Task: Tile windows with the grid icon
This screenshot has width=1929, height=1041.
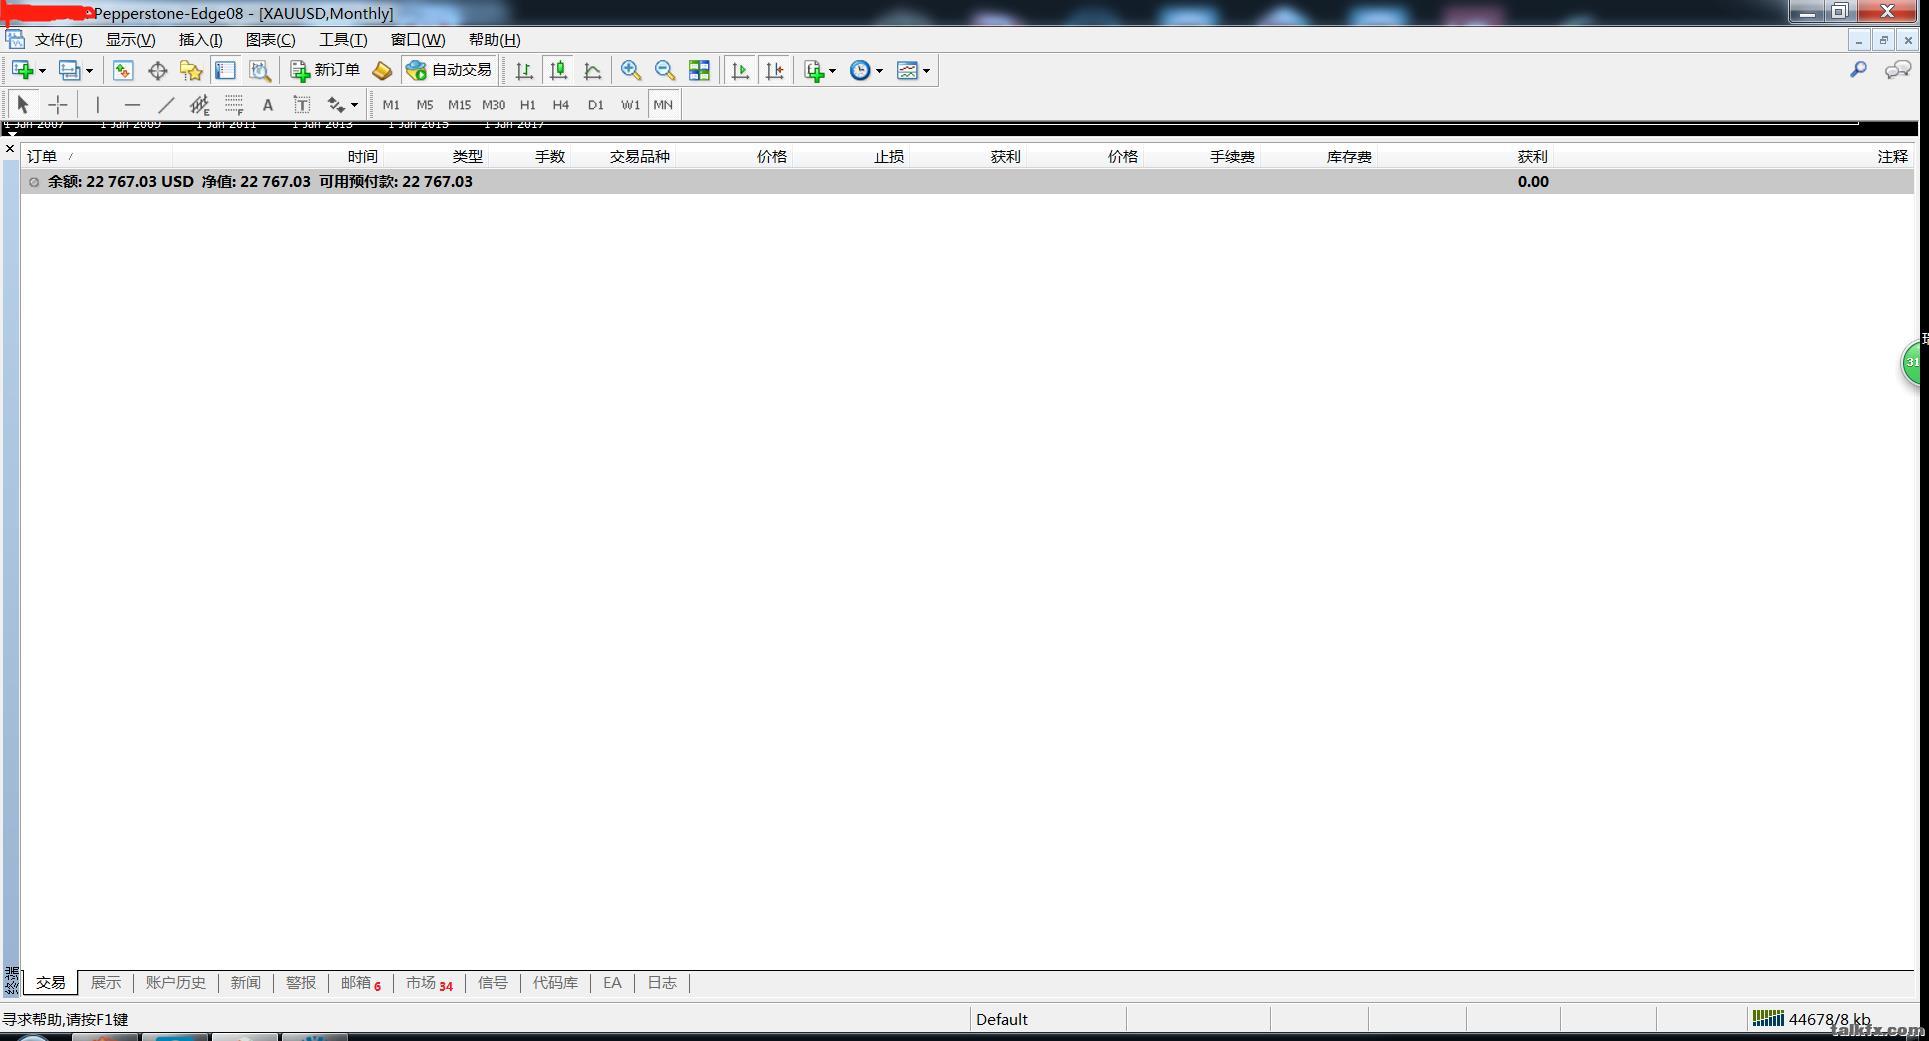Action: [x=699, y=70]
